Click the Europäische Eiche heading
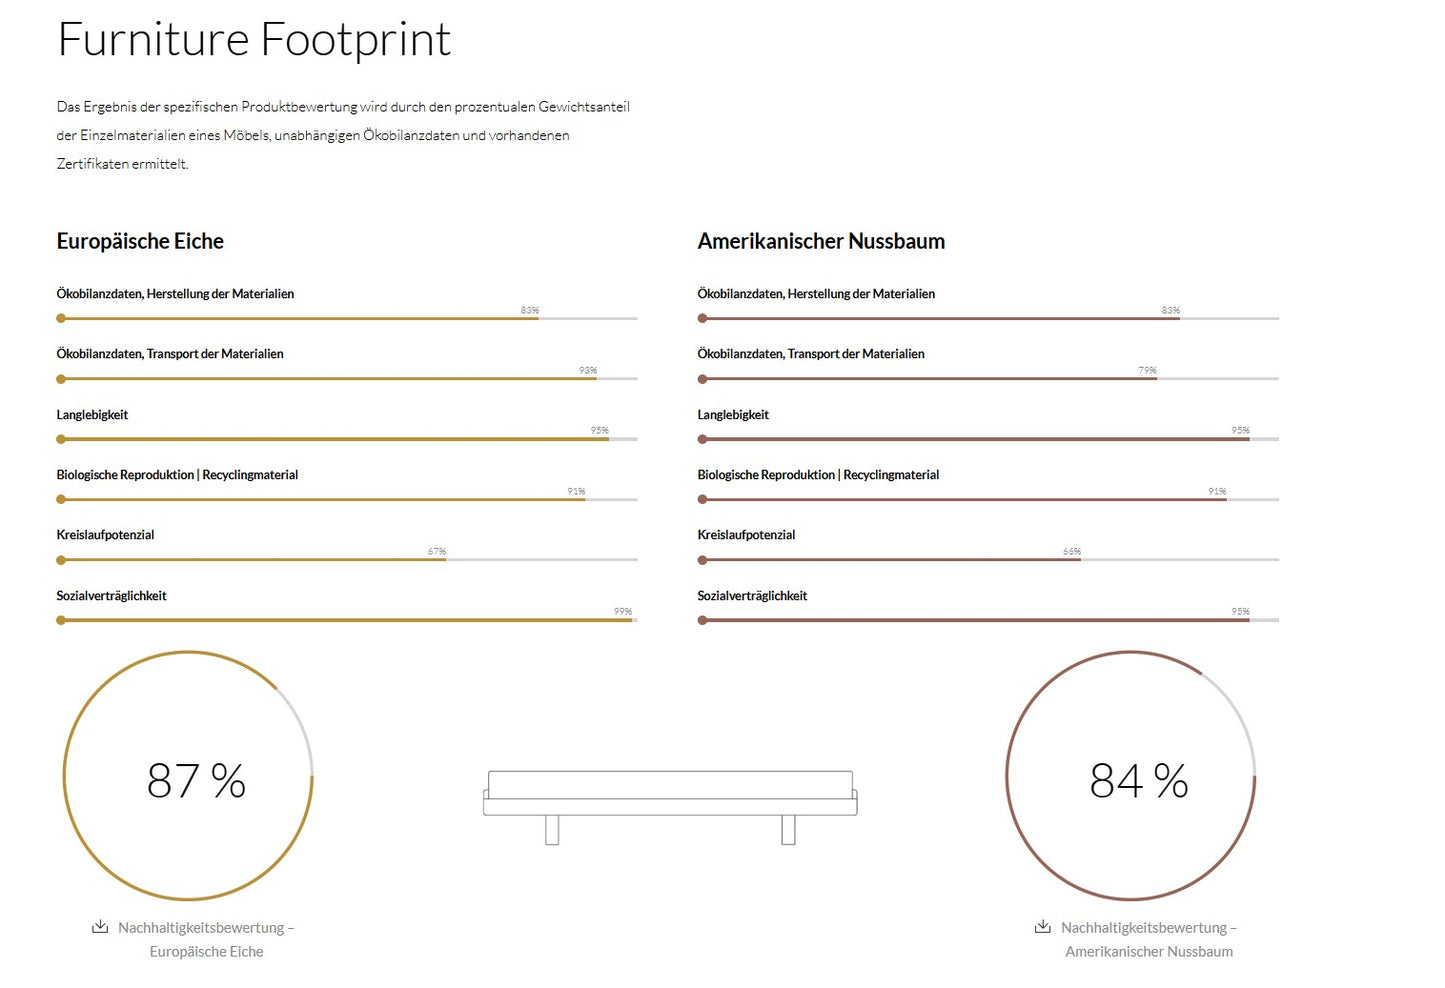 coord(140,241)
